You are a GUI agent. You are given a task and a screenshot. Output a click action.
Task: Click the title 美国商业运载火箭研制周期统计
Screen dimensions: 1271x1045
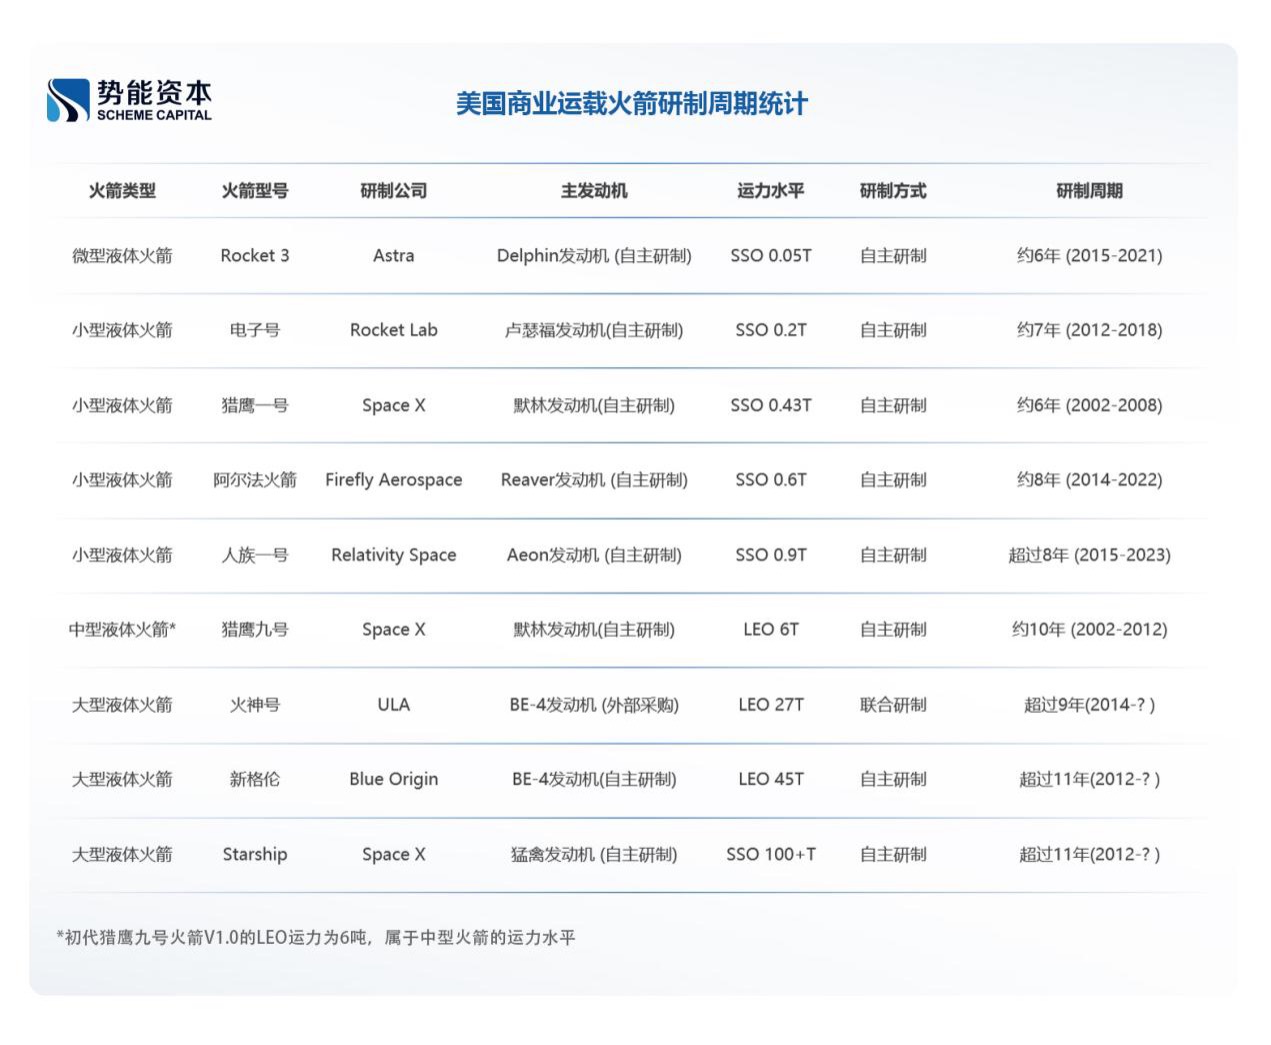[x=631, y=104]
